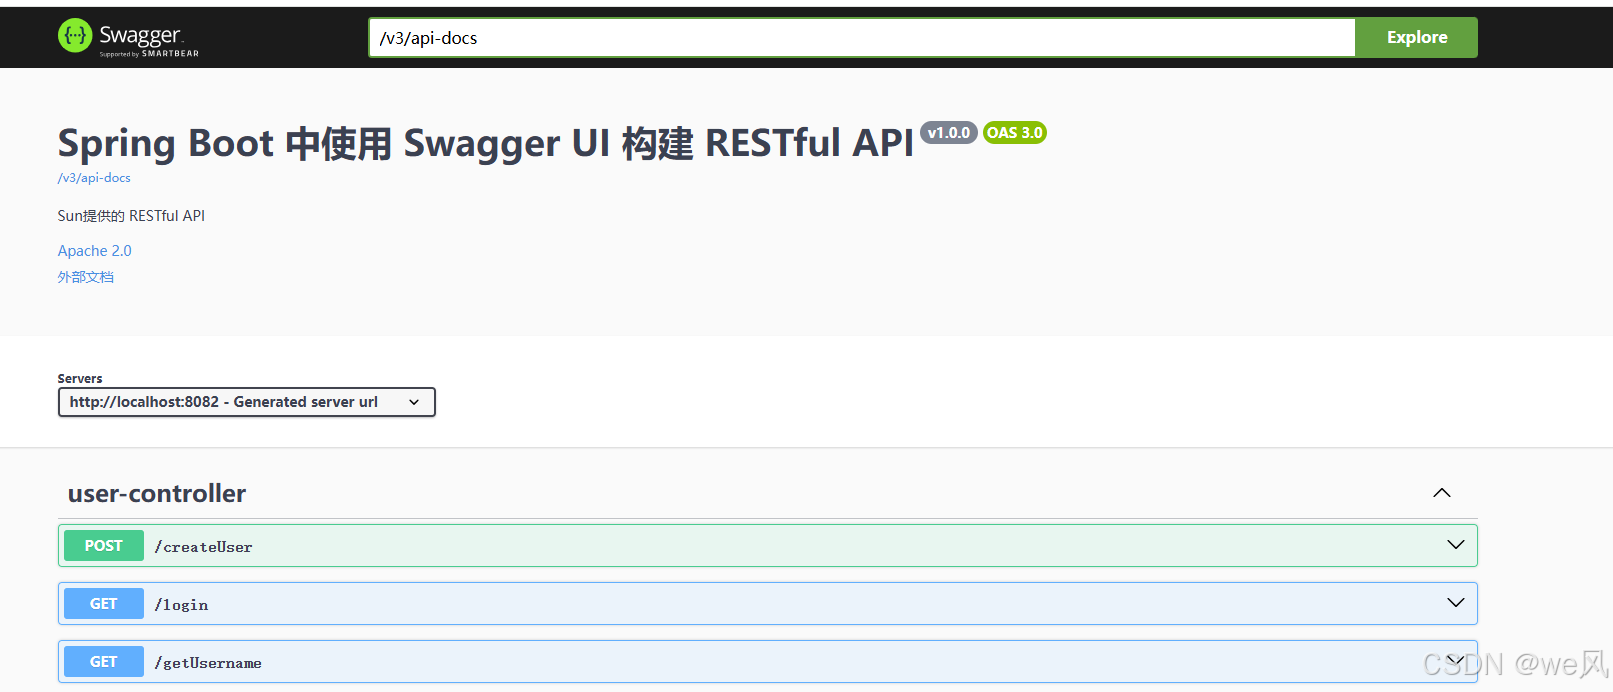1613x692 pixels.
Task: Click the GET badge beside /getUsername
Action: coord(103,661)
